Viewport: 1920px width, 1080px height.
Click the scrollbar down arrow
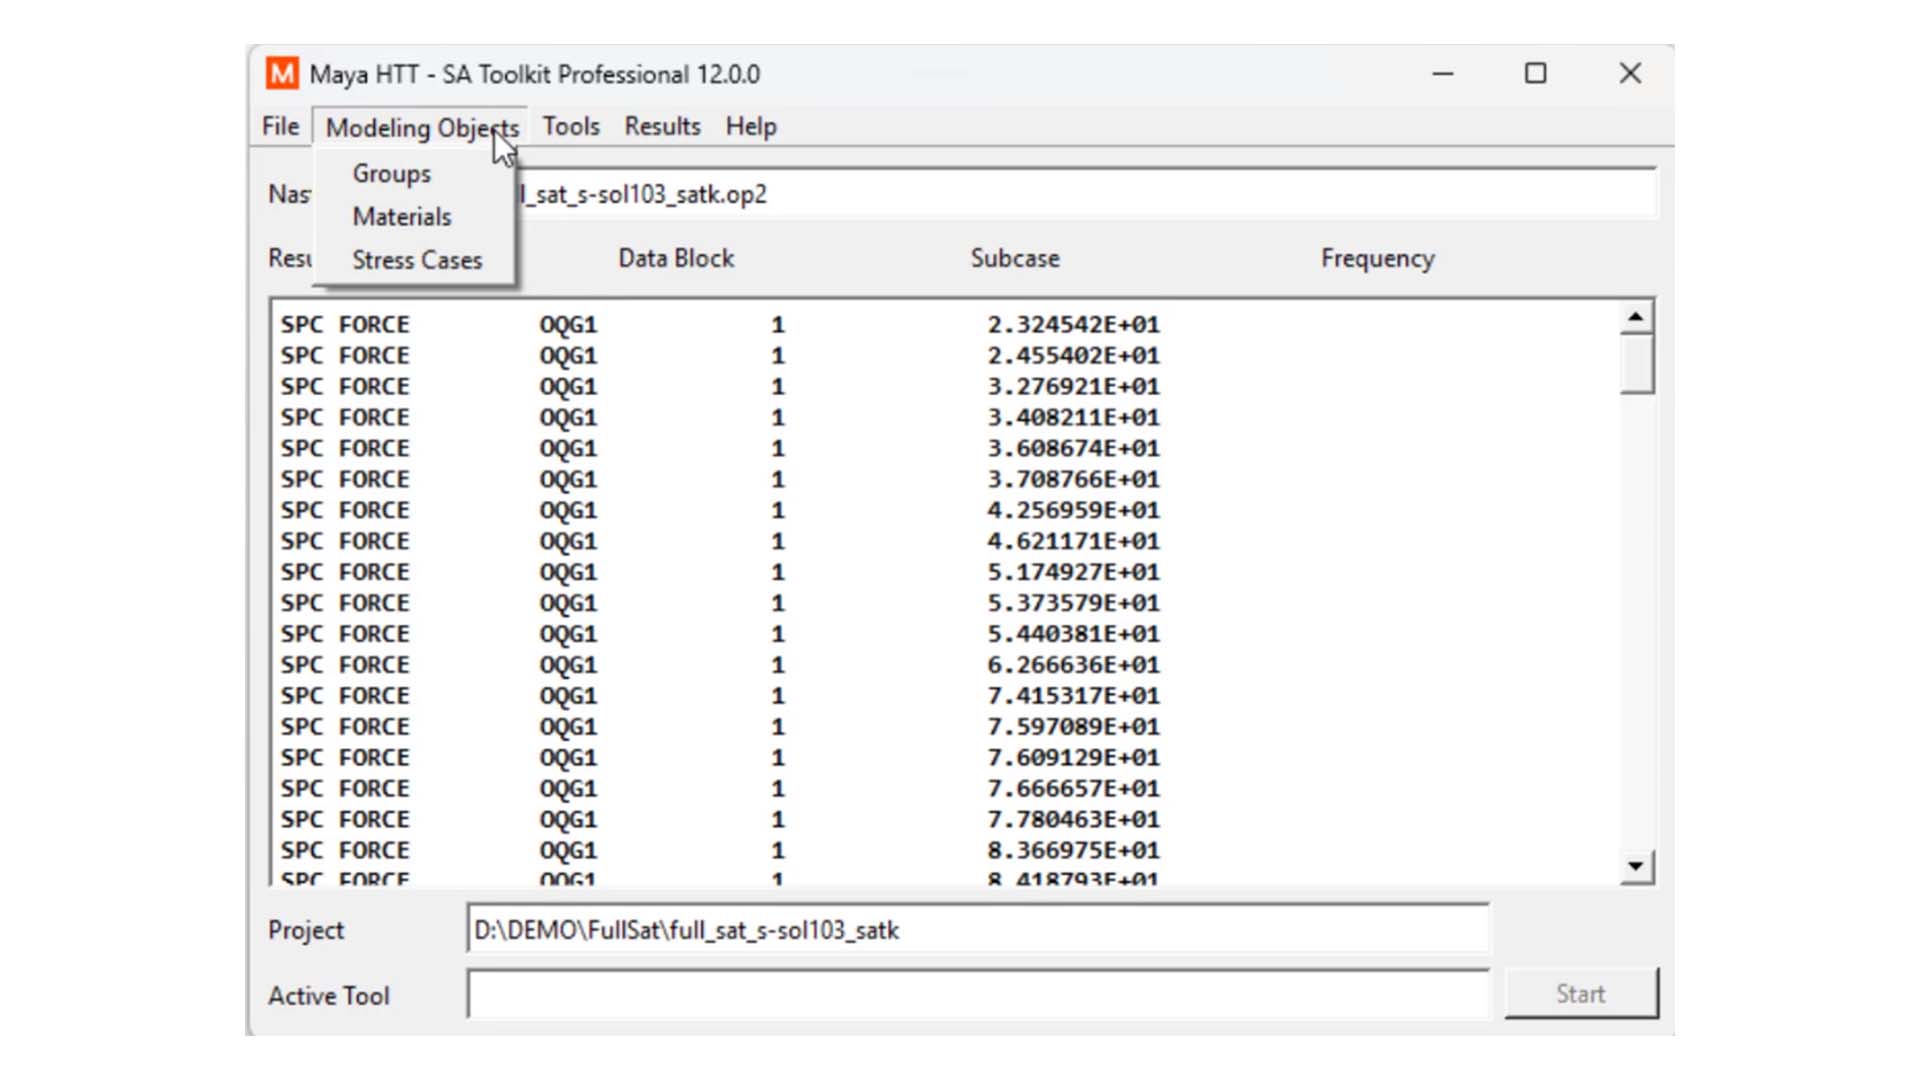pyautogui.click(x=1634, y=867)
